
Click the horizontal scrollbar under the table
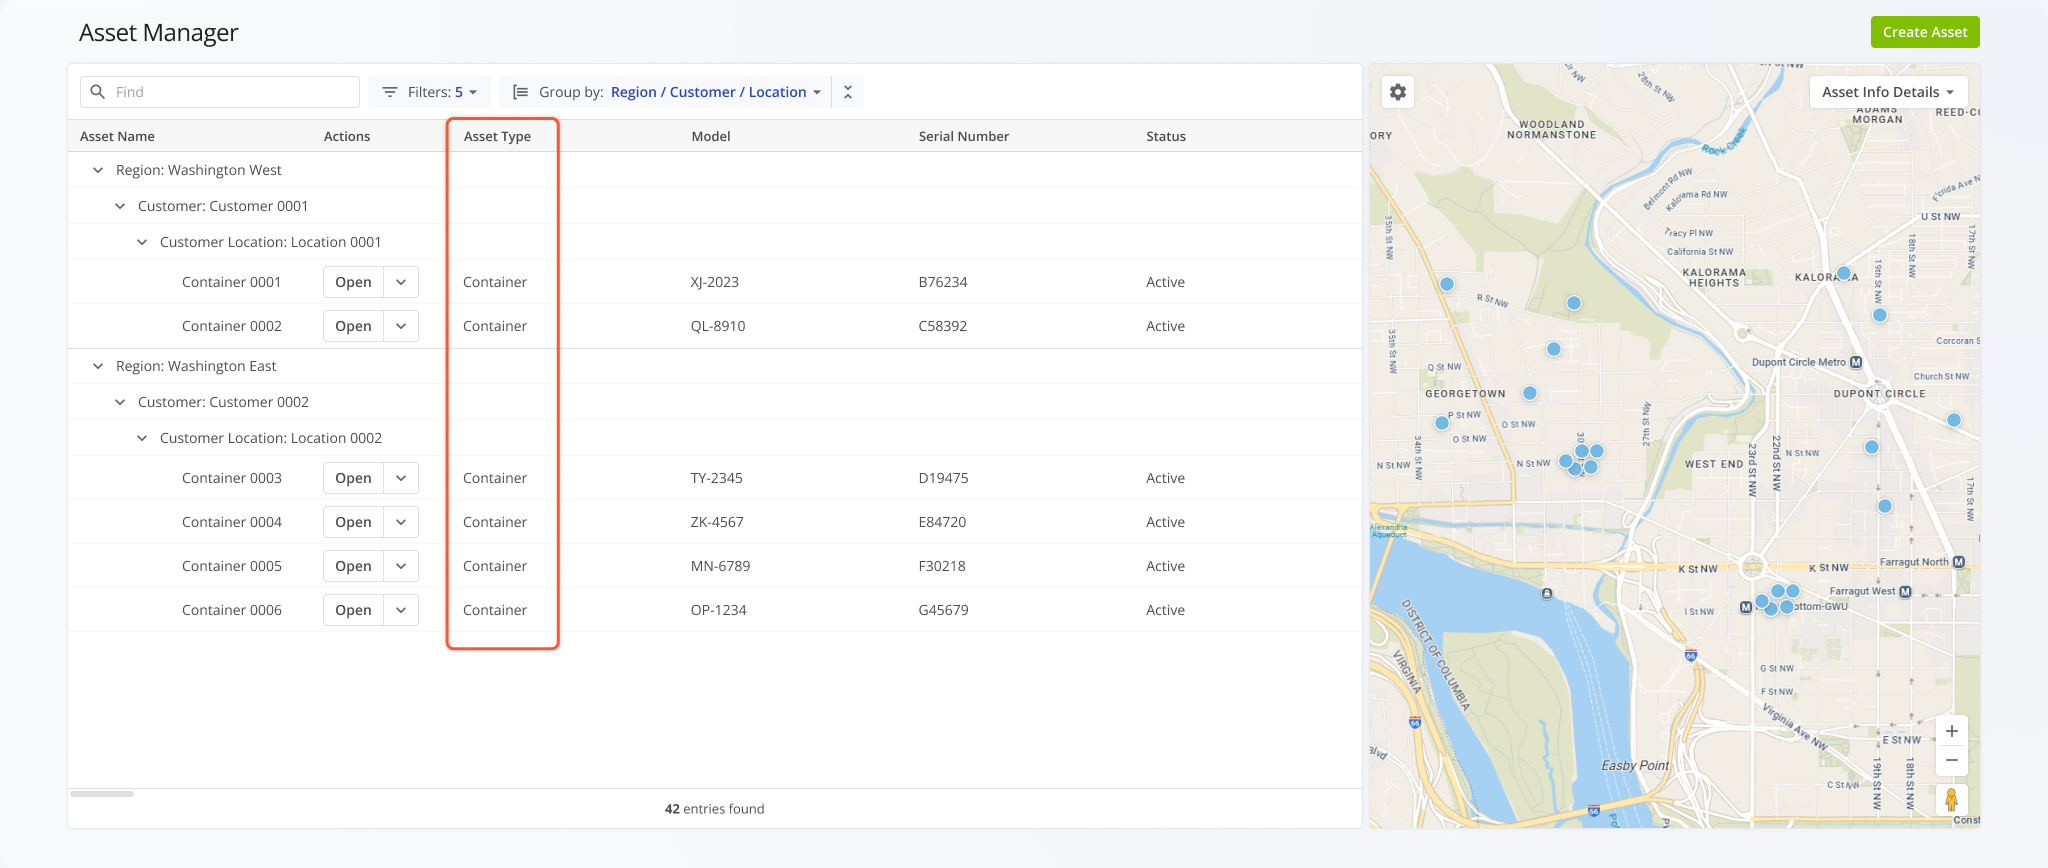[102, 794]
